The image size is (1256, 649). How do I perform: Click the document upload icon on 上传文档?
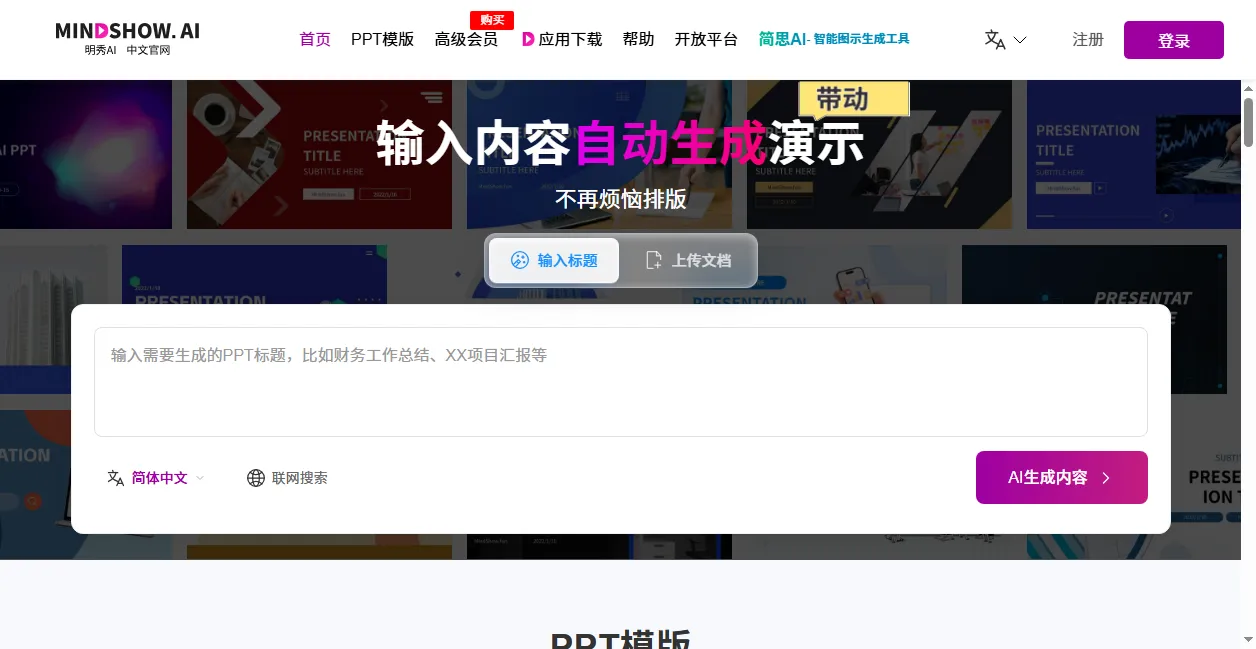[x=654, y=261]
